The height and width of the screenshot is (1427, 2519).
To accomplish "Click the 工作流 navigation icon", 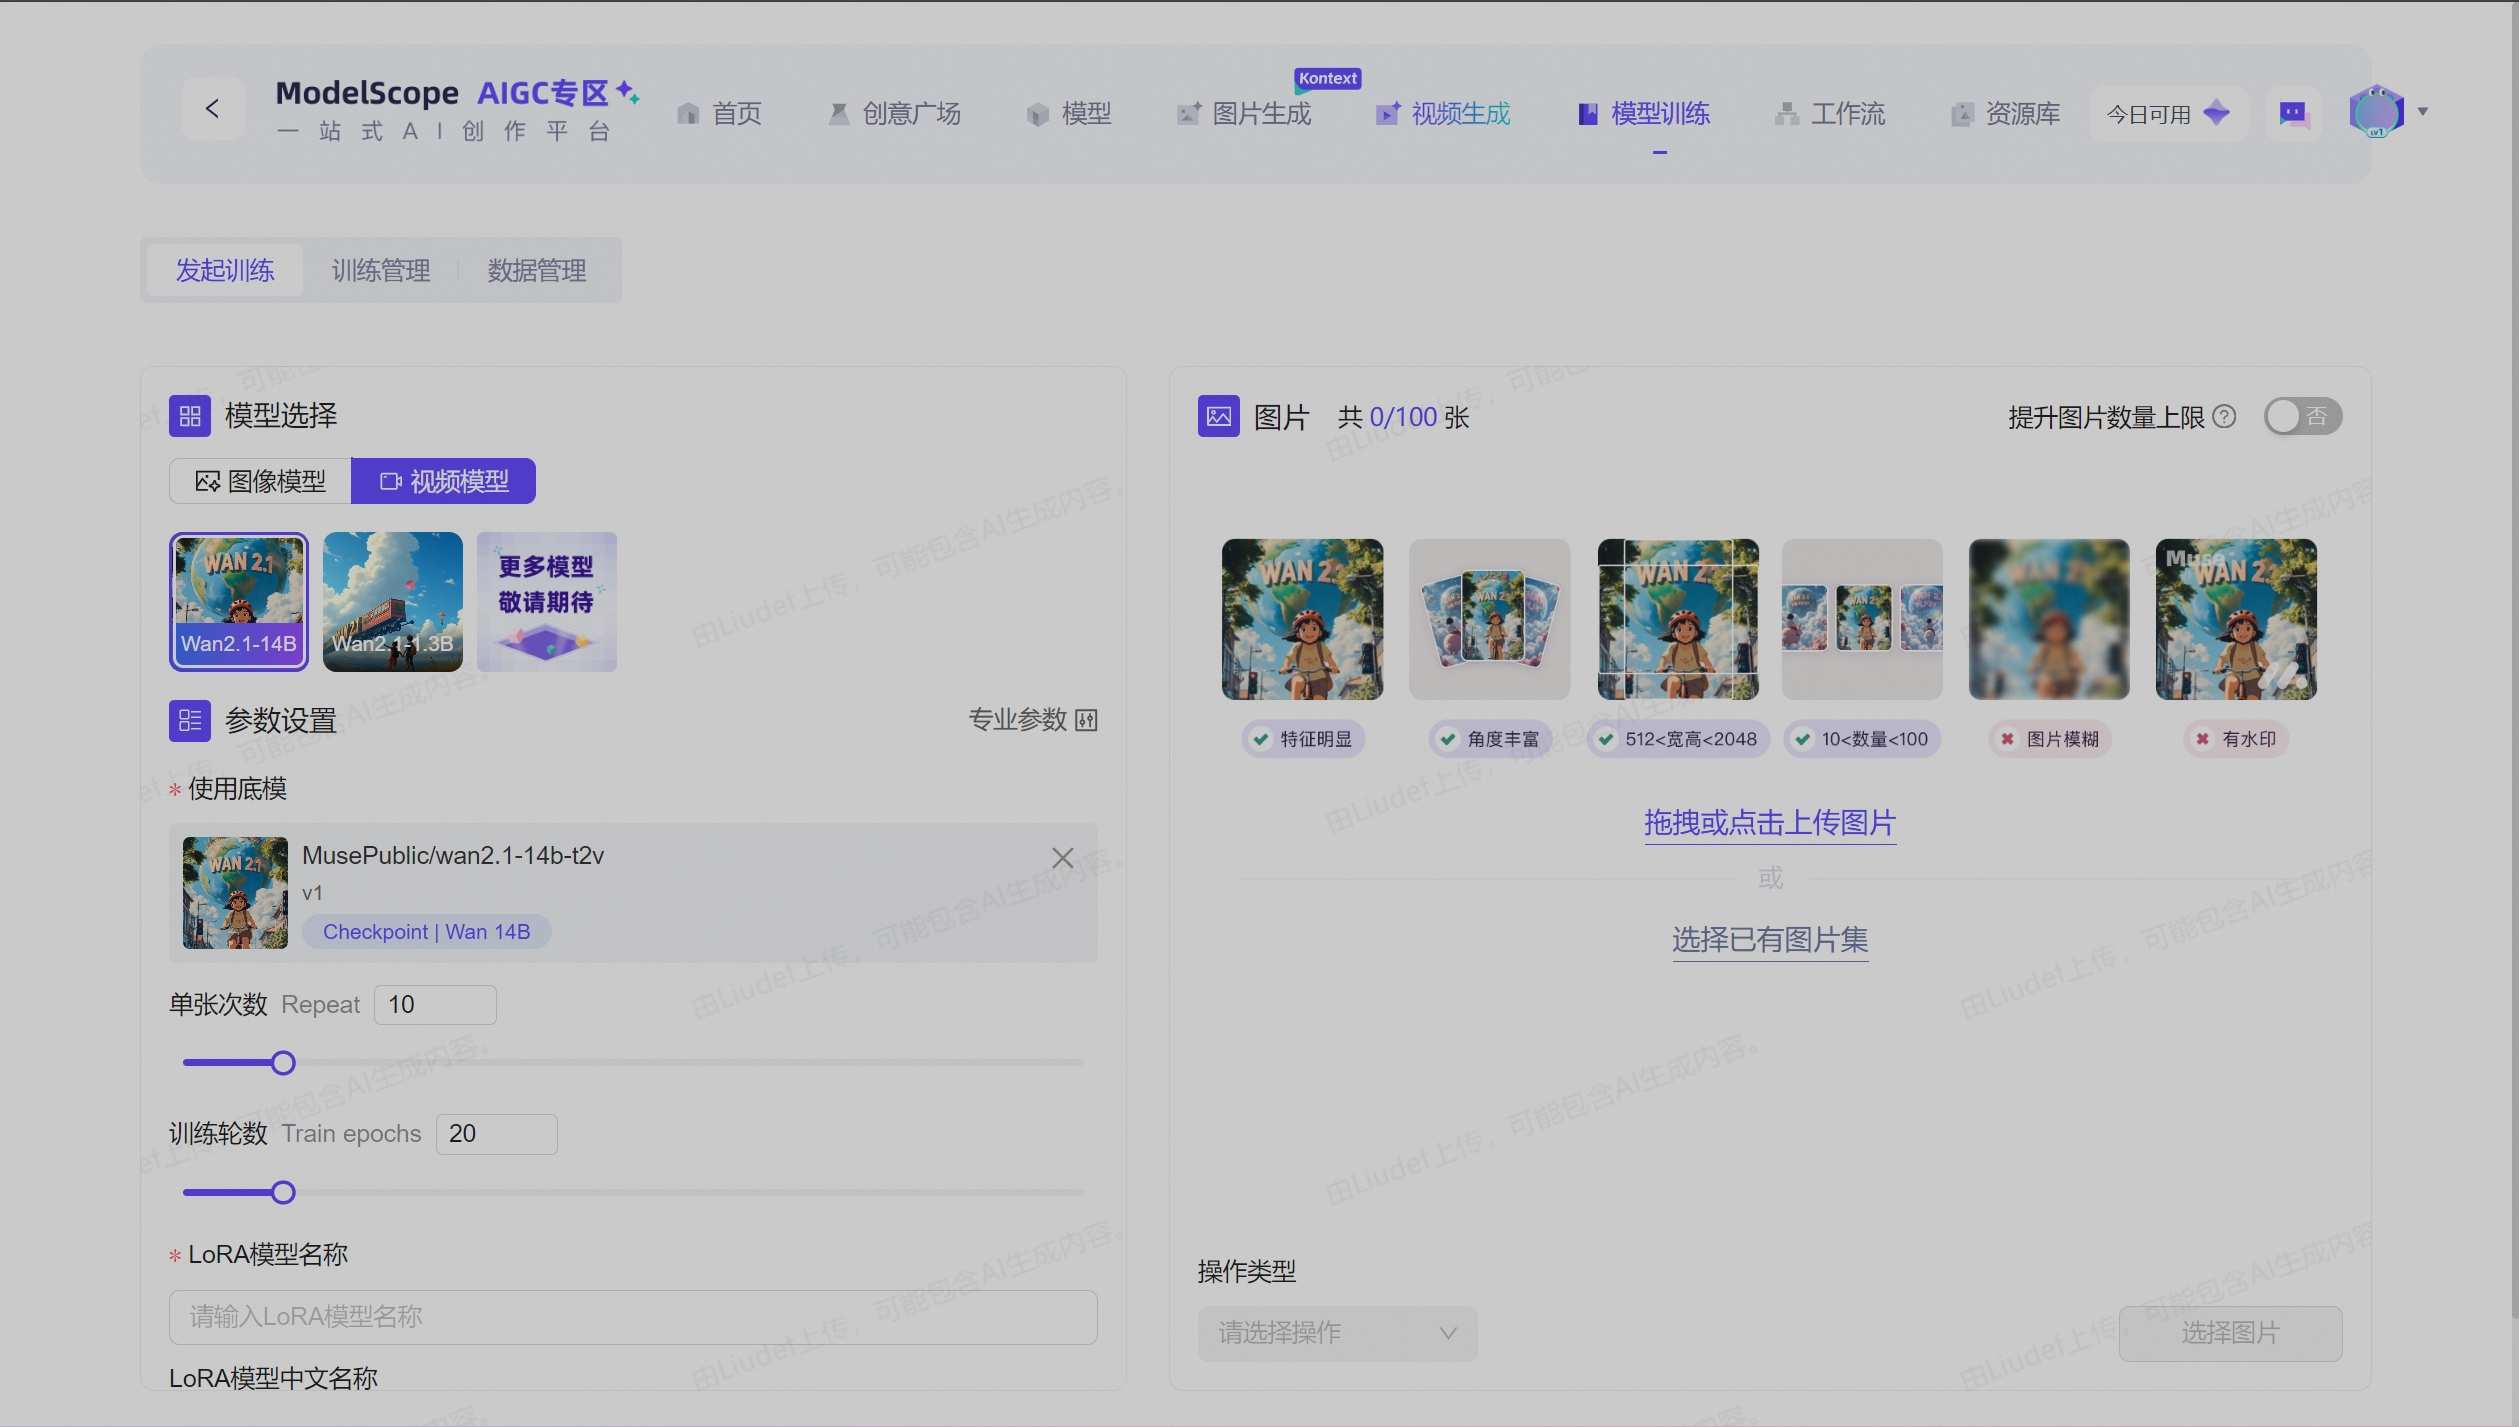I will pos(1787,113).
